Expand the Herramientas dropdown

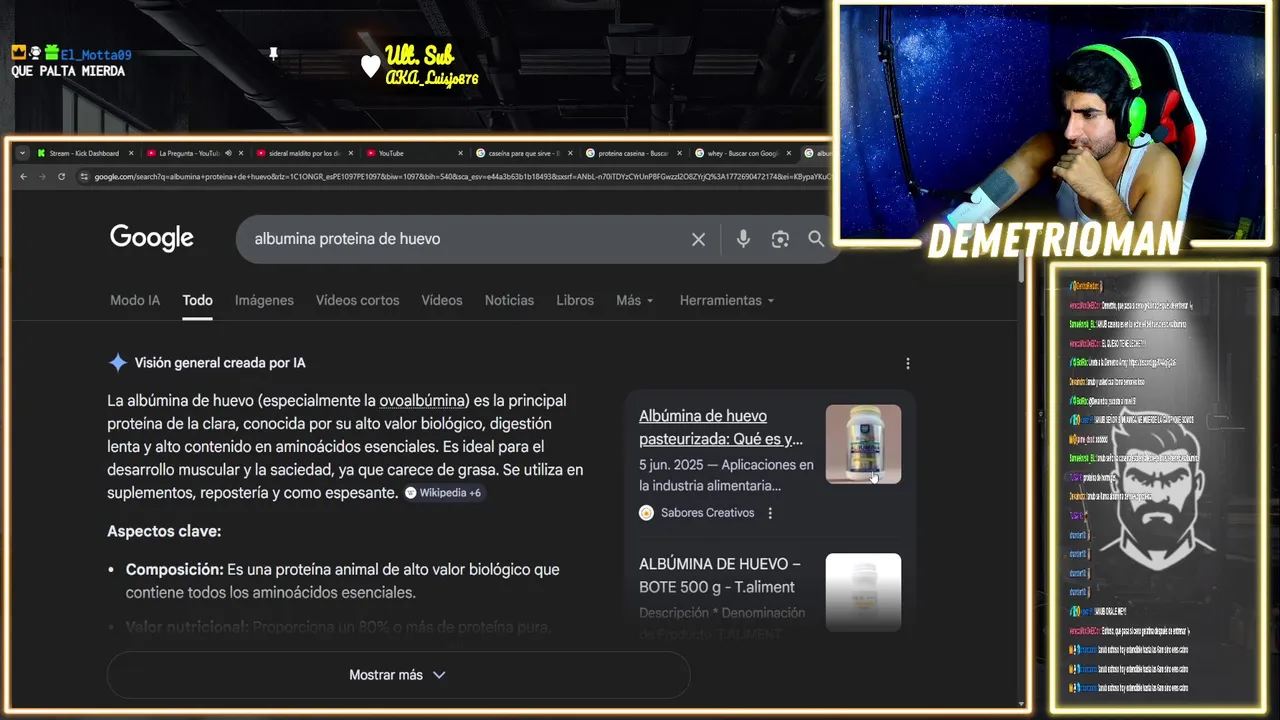727,300
